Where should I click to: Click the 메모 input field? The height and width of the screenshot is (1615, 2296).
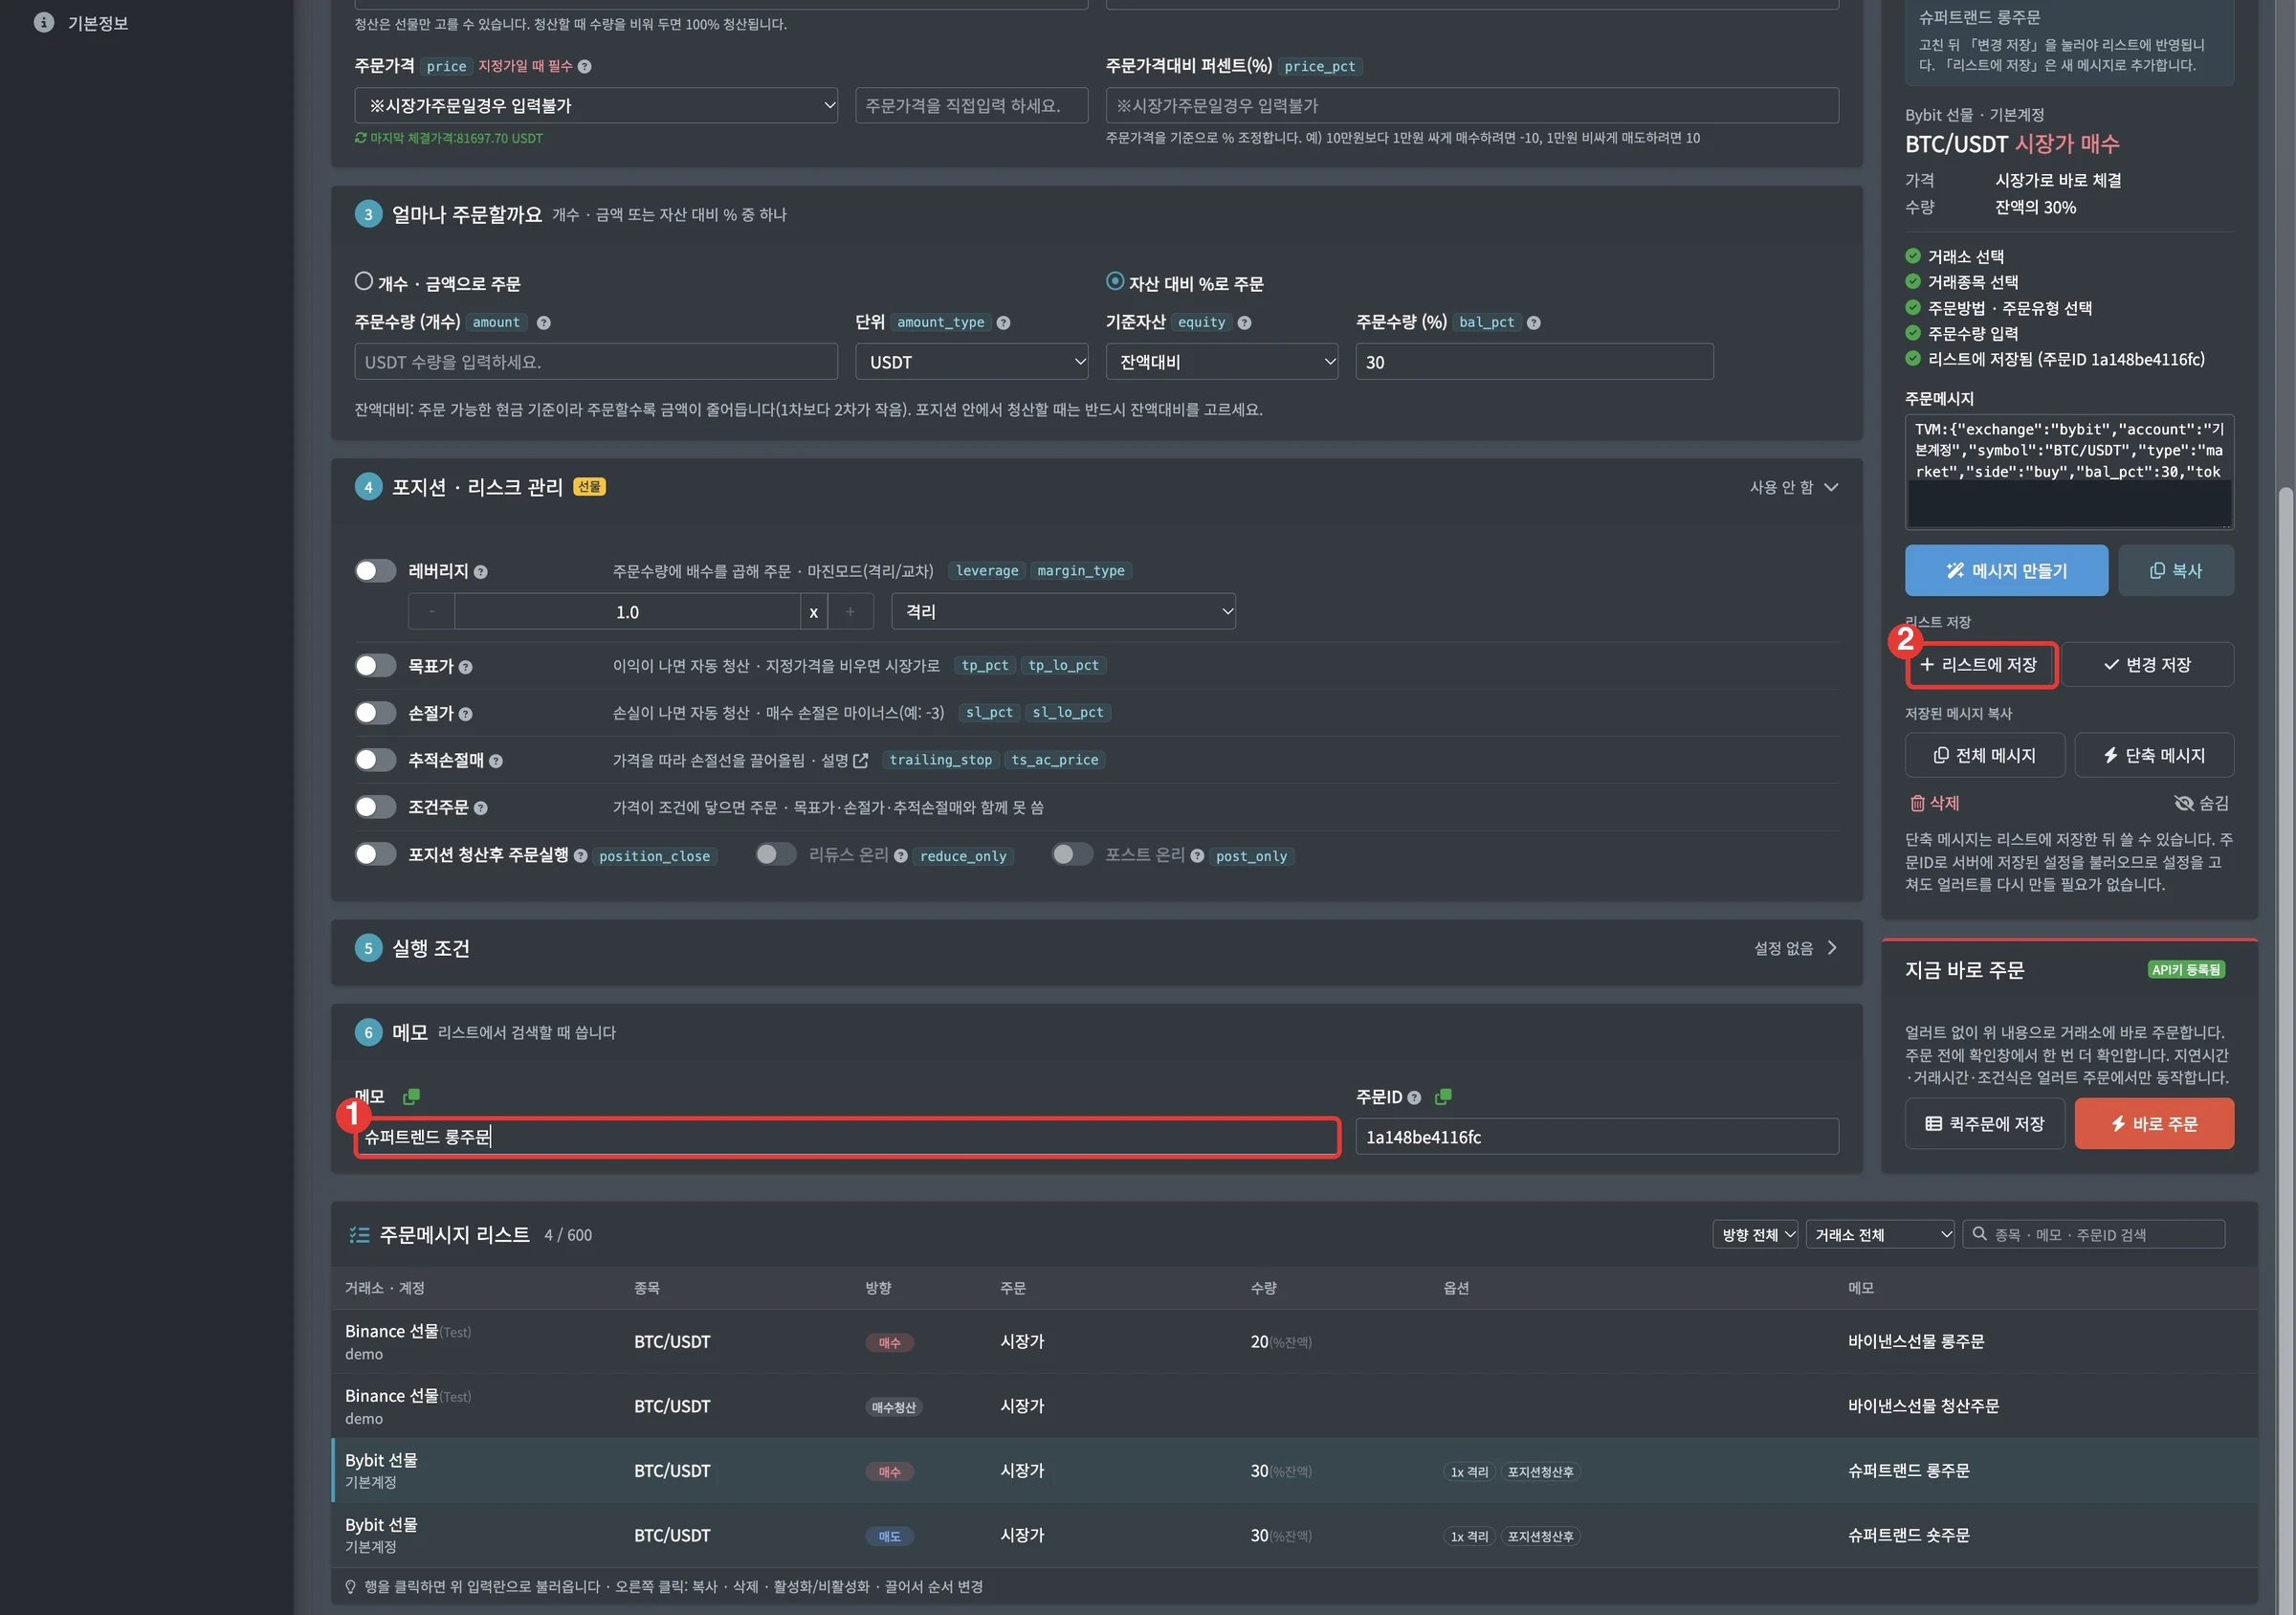point(847,1138)
